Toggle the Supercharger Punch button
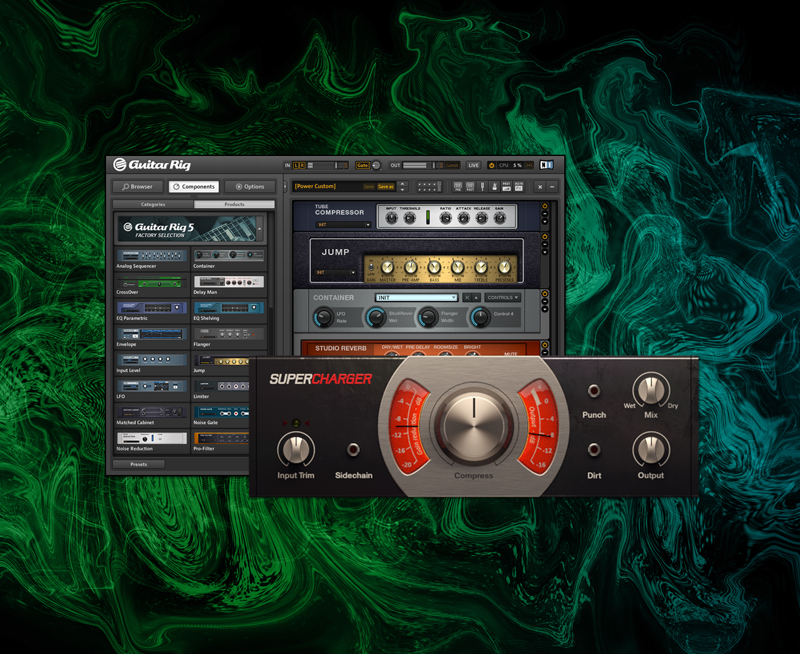Screen dimensions: 800x654 [593, 391]
